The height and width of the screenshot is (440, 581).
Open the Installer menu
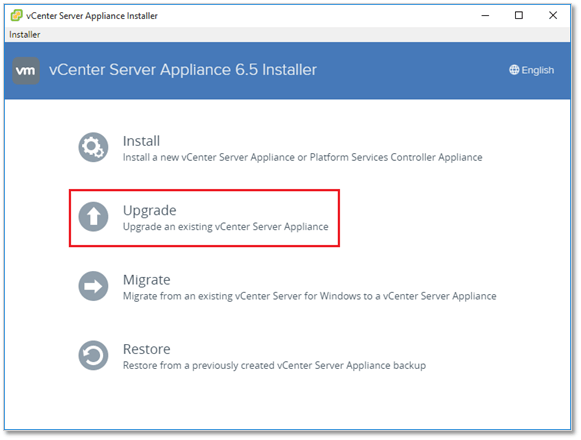(24, 34)
